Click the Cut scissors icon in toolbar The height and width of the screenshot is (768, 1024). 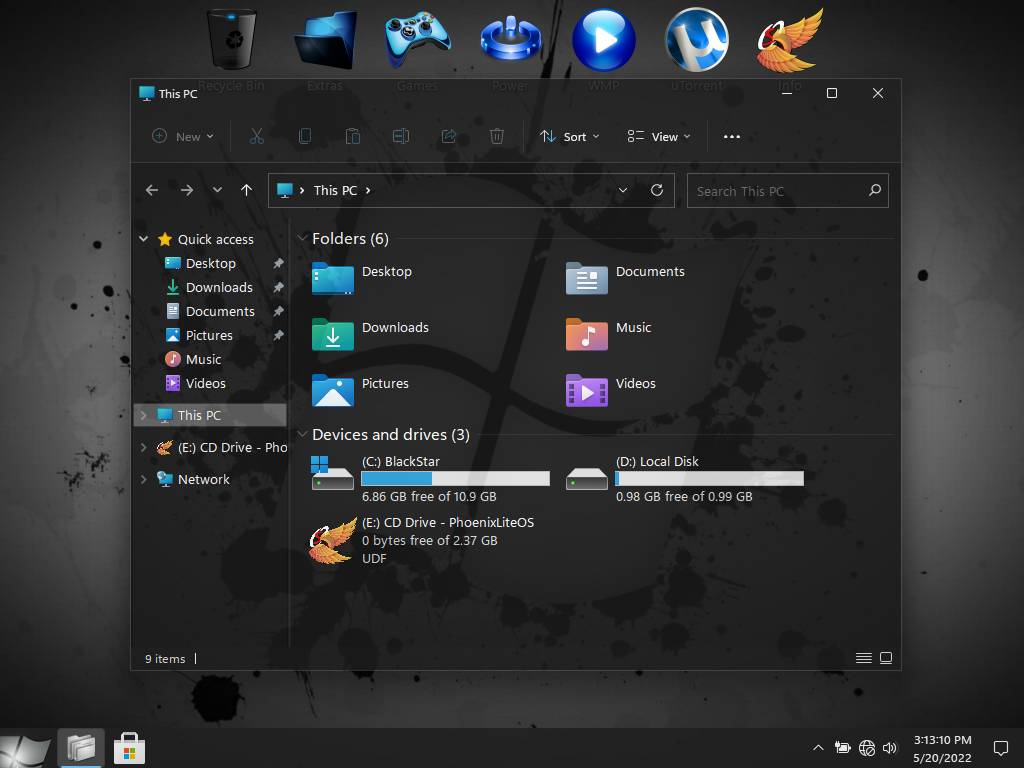tap(257, 136)
